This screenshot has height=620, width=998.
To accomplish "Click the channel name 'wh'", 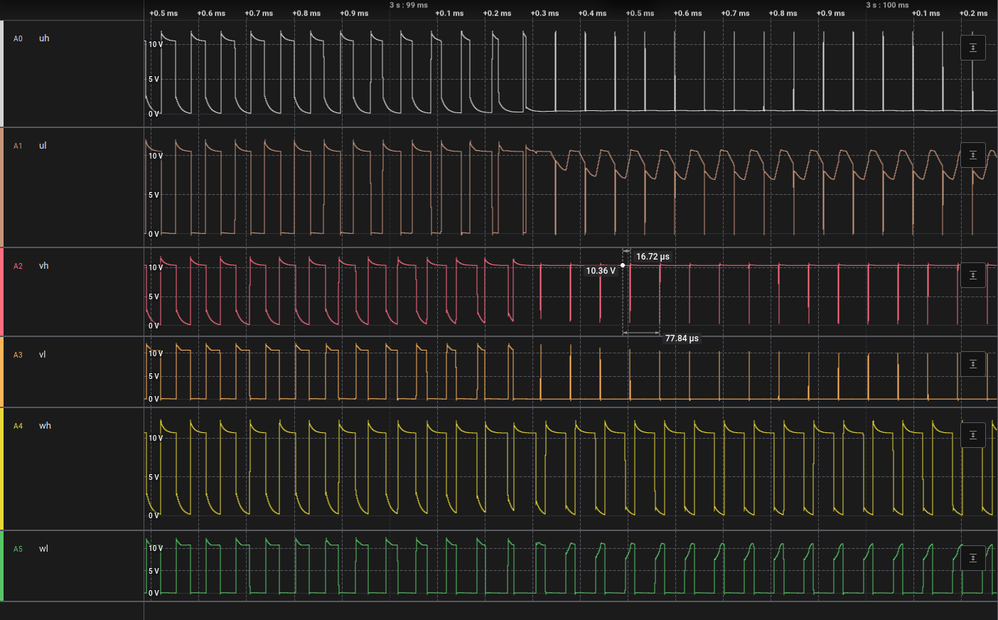I will (45, 426).
